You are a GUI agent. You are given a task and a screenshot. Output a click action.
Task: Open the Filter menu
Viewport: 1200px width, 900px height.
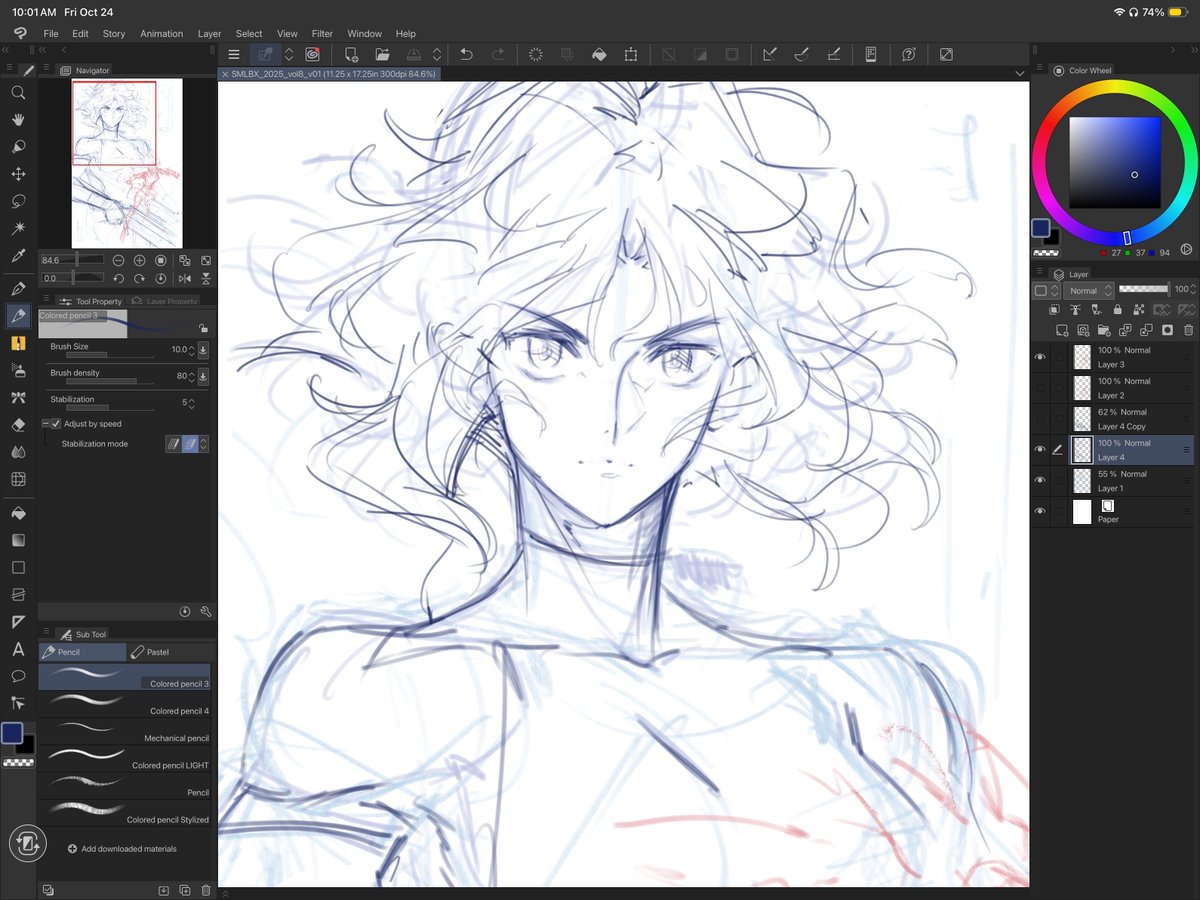click(x=322, y=33)
